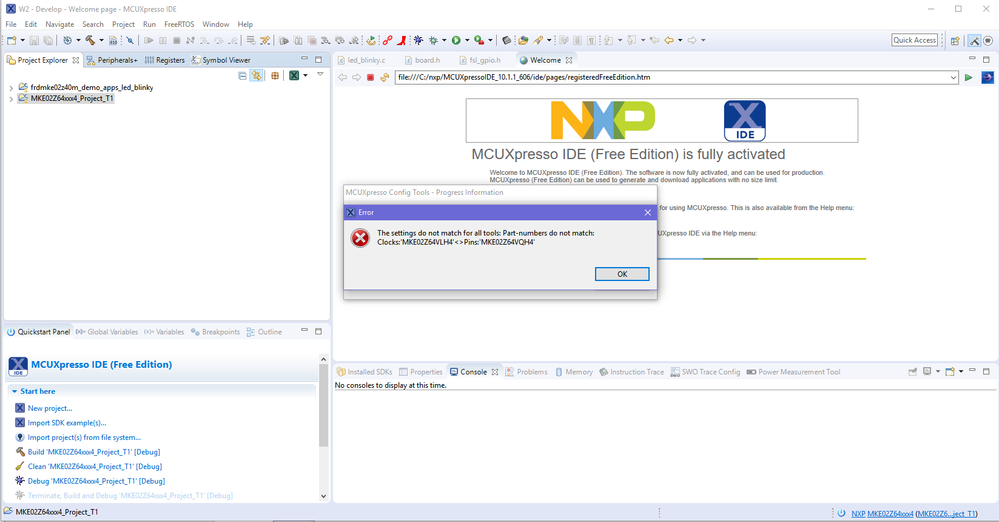999x522 pixels.
Task: Switch to the Peripherals+ tab
Action: pyautogui.click(x=112, y=60)
